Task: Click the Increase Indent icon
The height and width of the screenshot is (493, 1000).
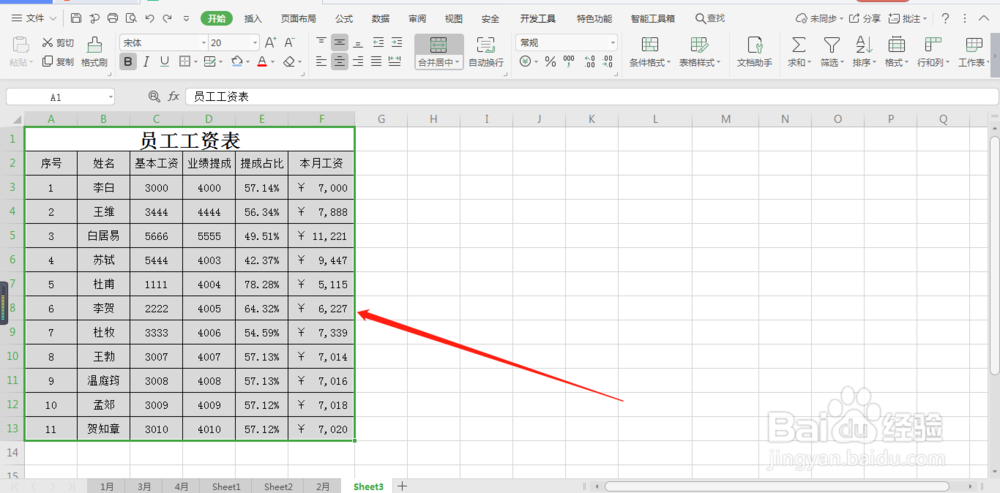Action: point(397,43)
